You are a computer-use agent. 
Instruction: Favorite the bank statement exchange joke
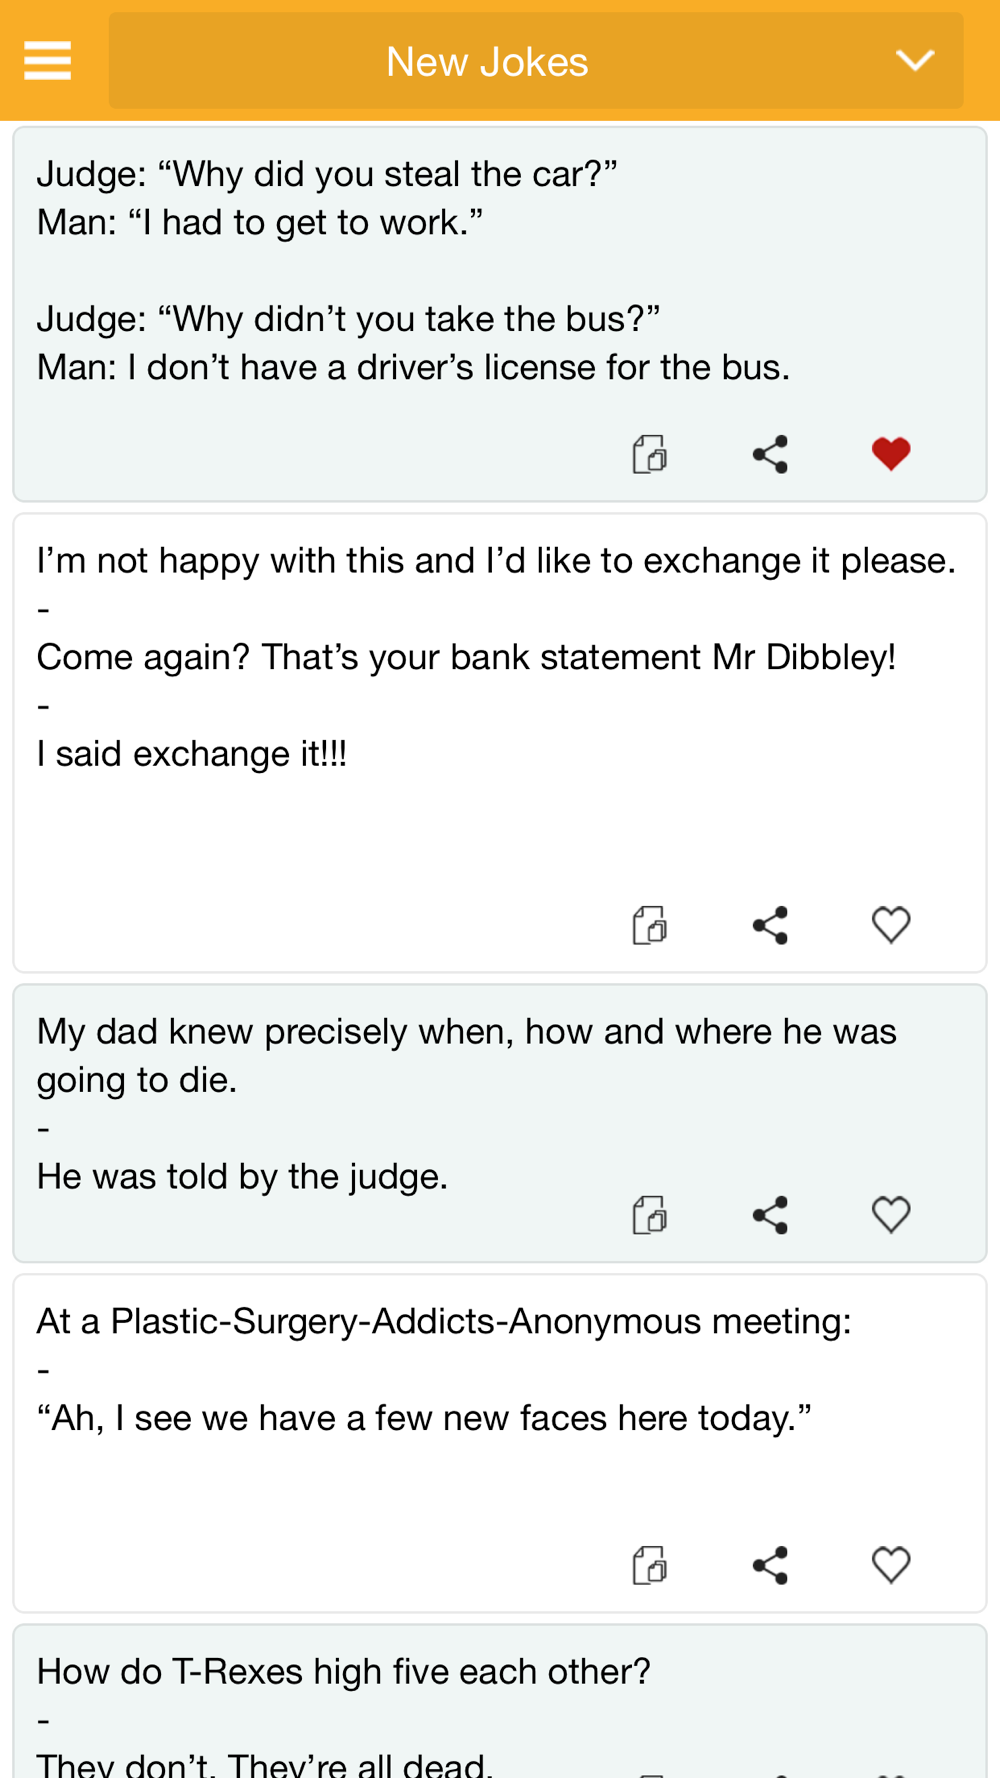tap(890, 925)
